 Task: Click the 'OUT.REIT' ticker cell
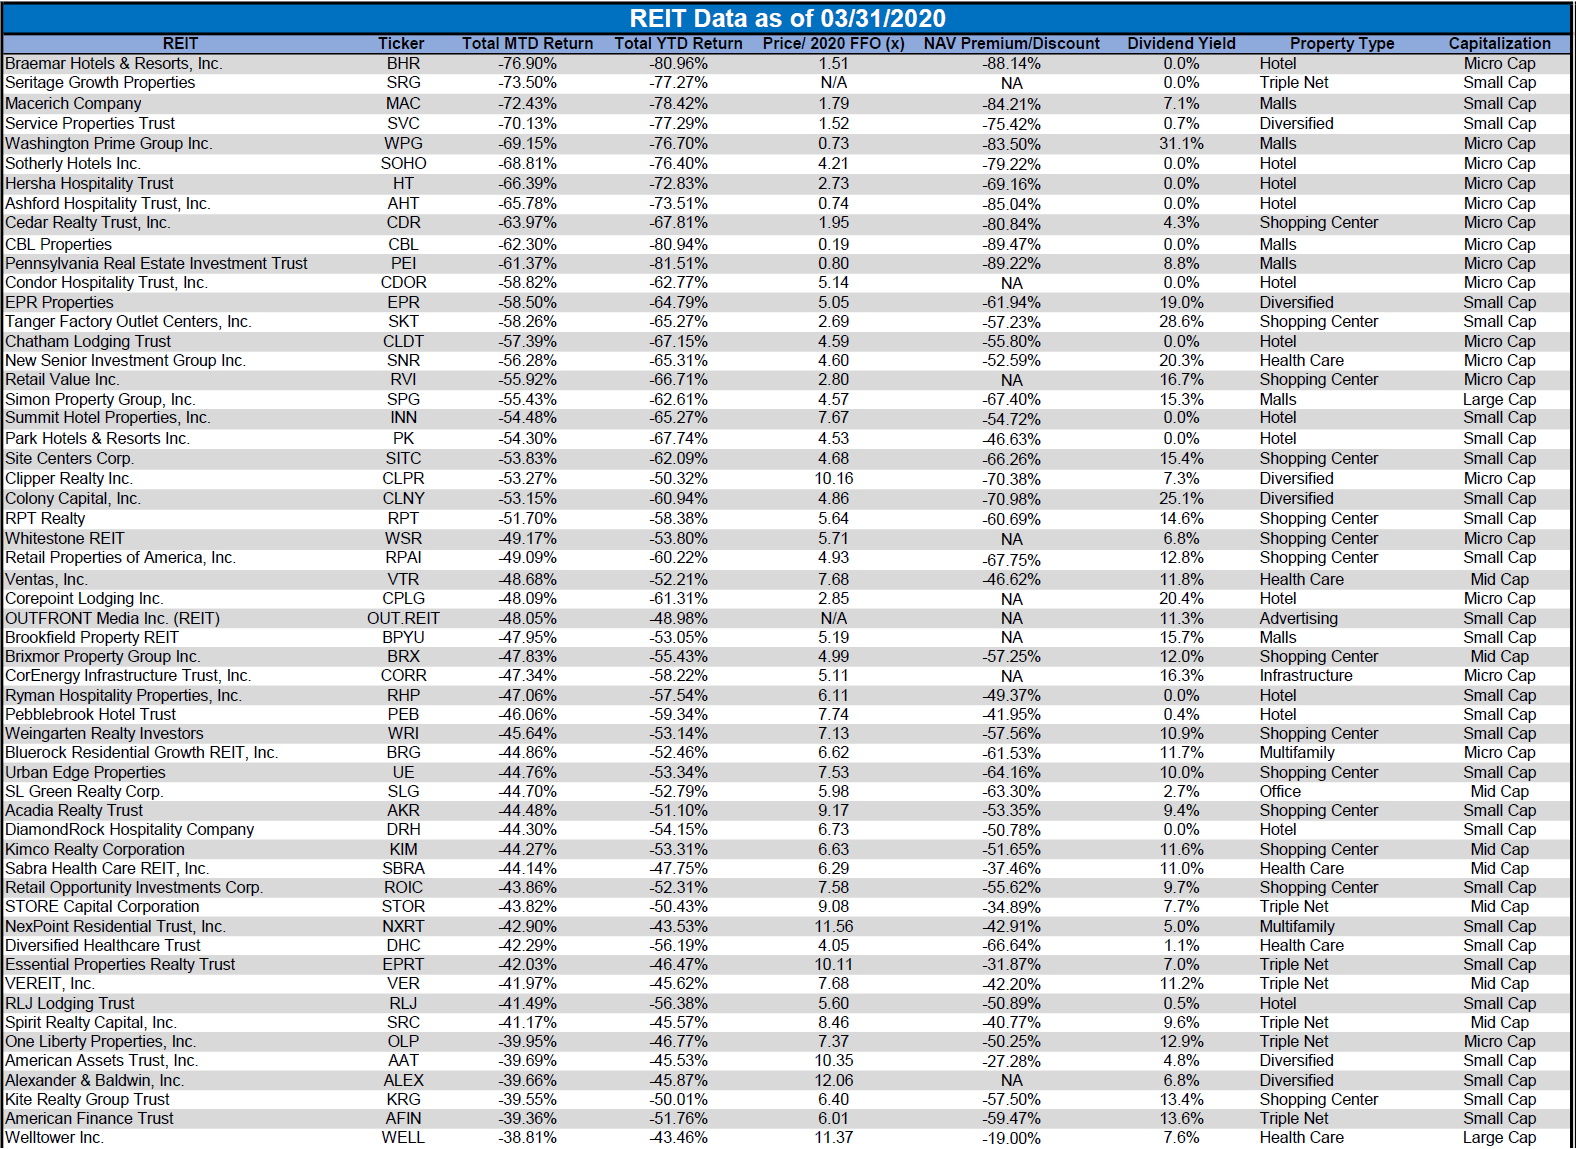pyautogui.click(x=403, y=619)
